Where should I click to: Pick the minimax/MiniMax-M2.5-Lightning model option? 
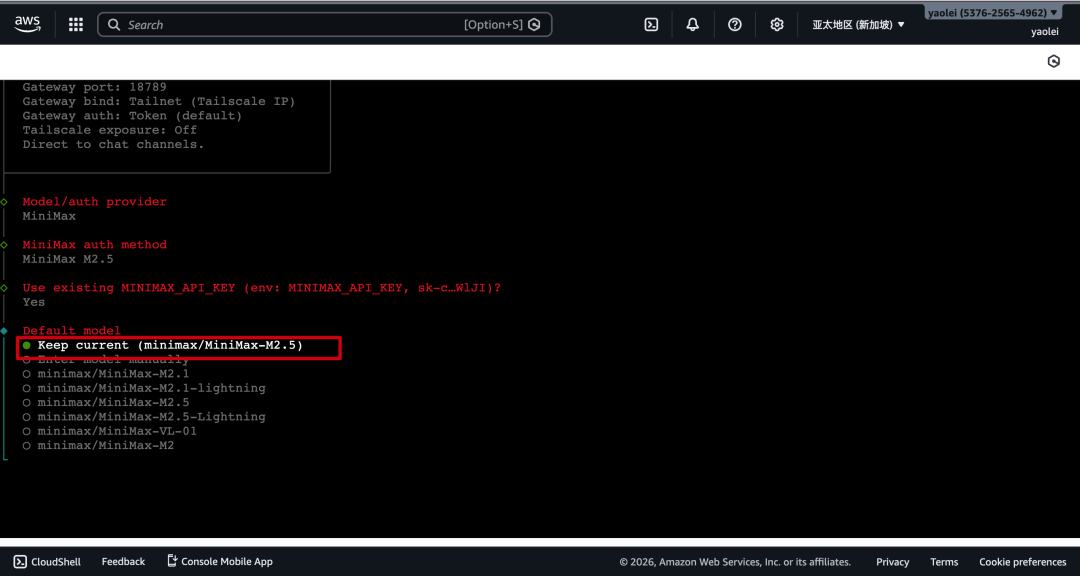pyautogui.click(x=151, y=417)
